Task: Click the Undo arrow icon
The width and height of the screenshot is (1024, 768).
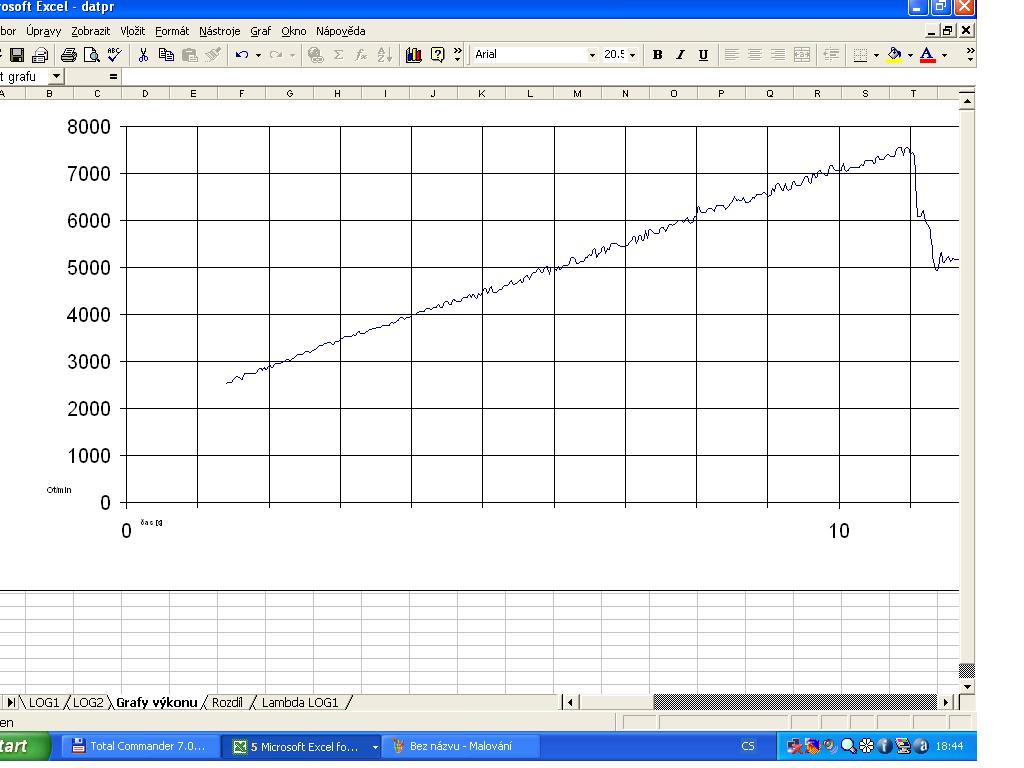Action: (242, 55)
